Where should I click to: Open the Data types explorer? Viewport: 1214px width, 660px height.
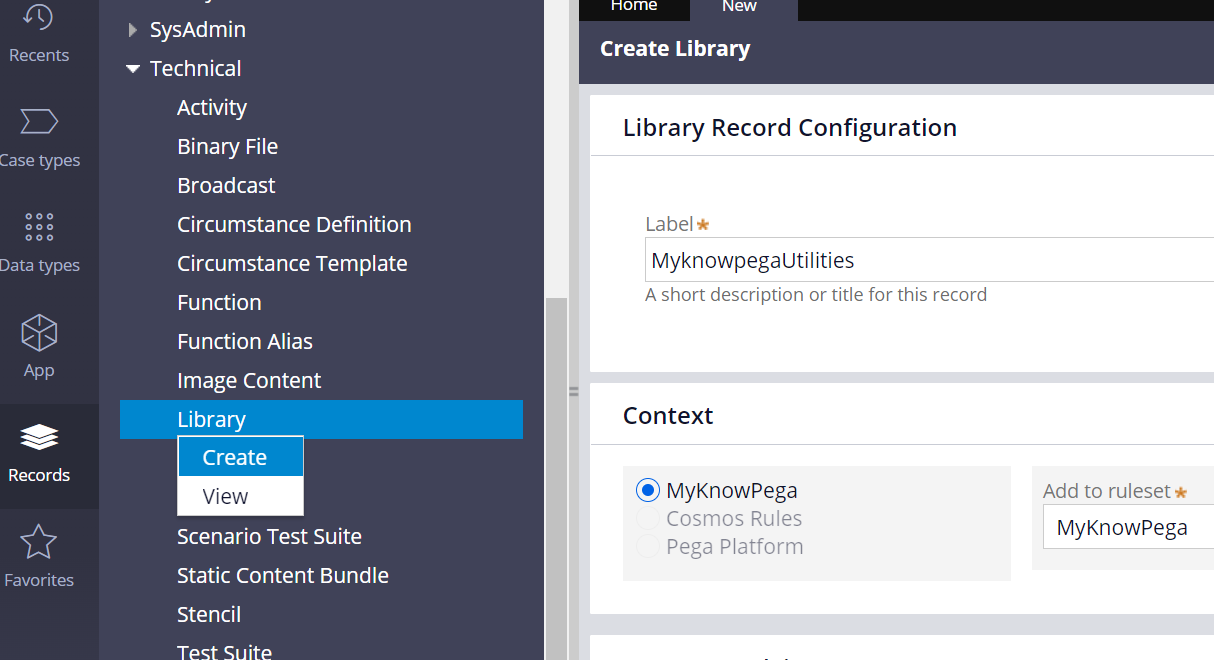pyautogui.click(x=38, y=245)
